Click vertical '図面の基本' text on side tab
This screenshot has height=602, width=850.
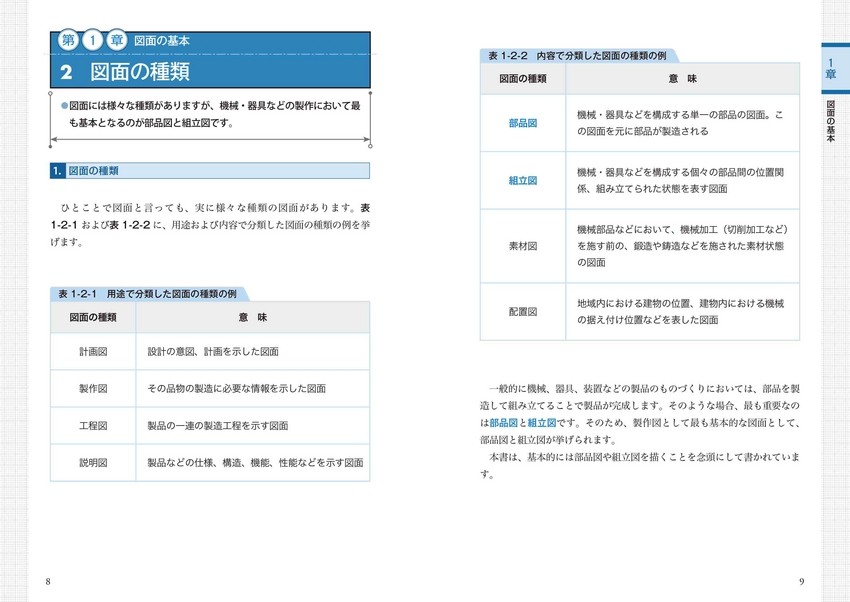click(830, 121)
